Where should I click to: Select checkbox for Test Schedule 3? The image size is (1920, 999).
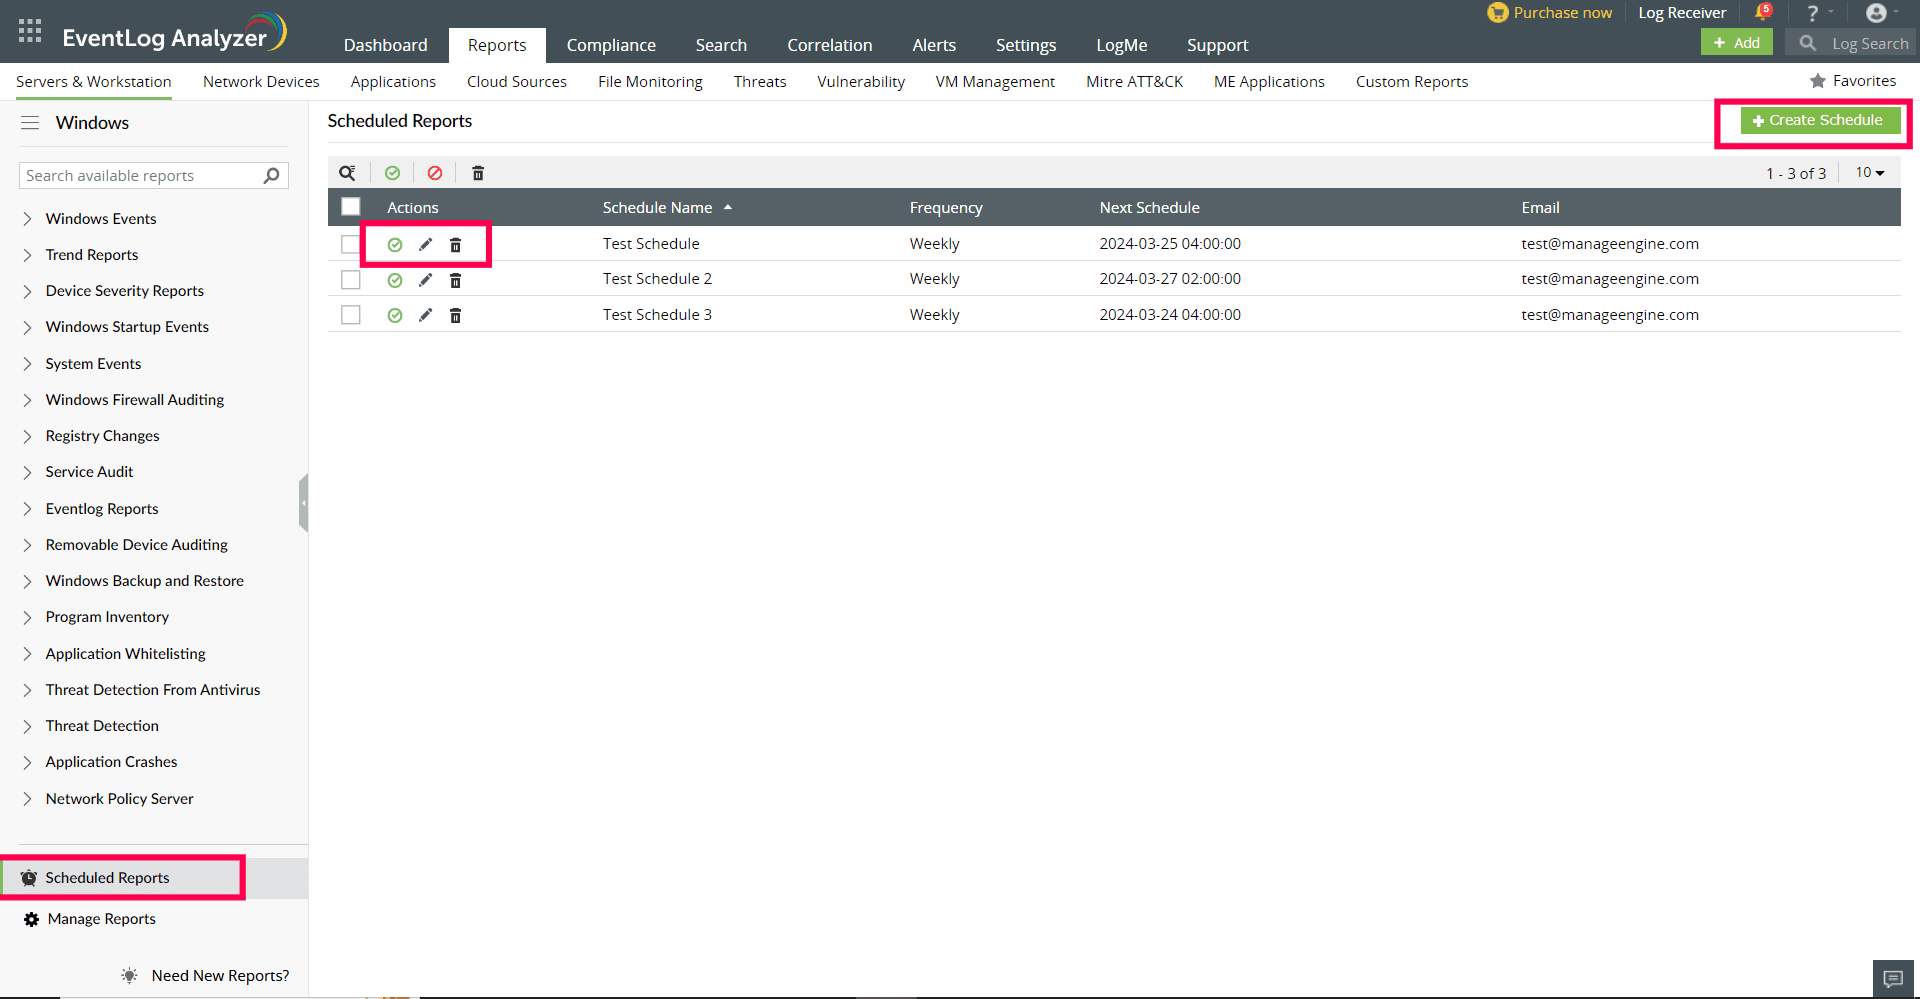point(351,315)
